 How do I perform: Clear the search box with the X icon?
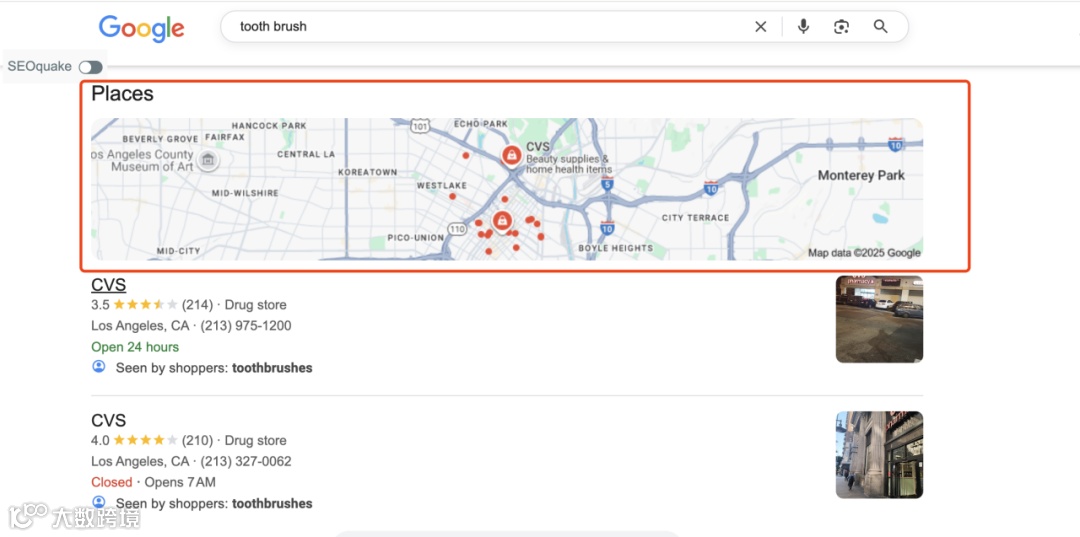pyautogui.click(x=760, y=27)
